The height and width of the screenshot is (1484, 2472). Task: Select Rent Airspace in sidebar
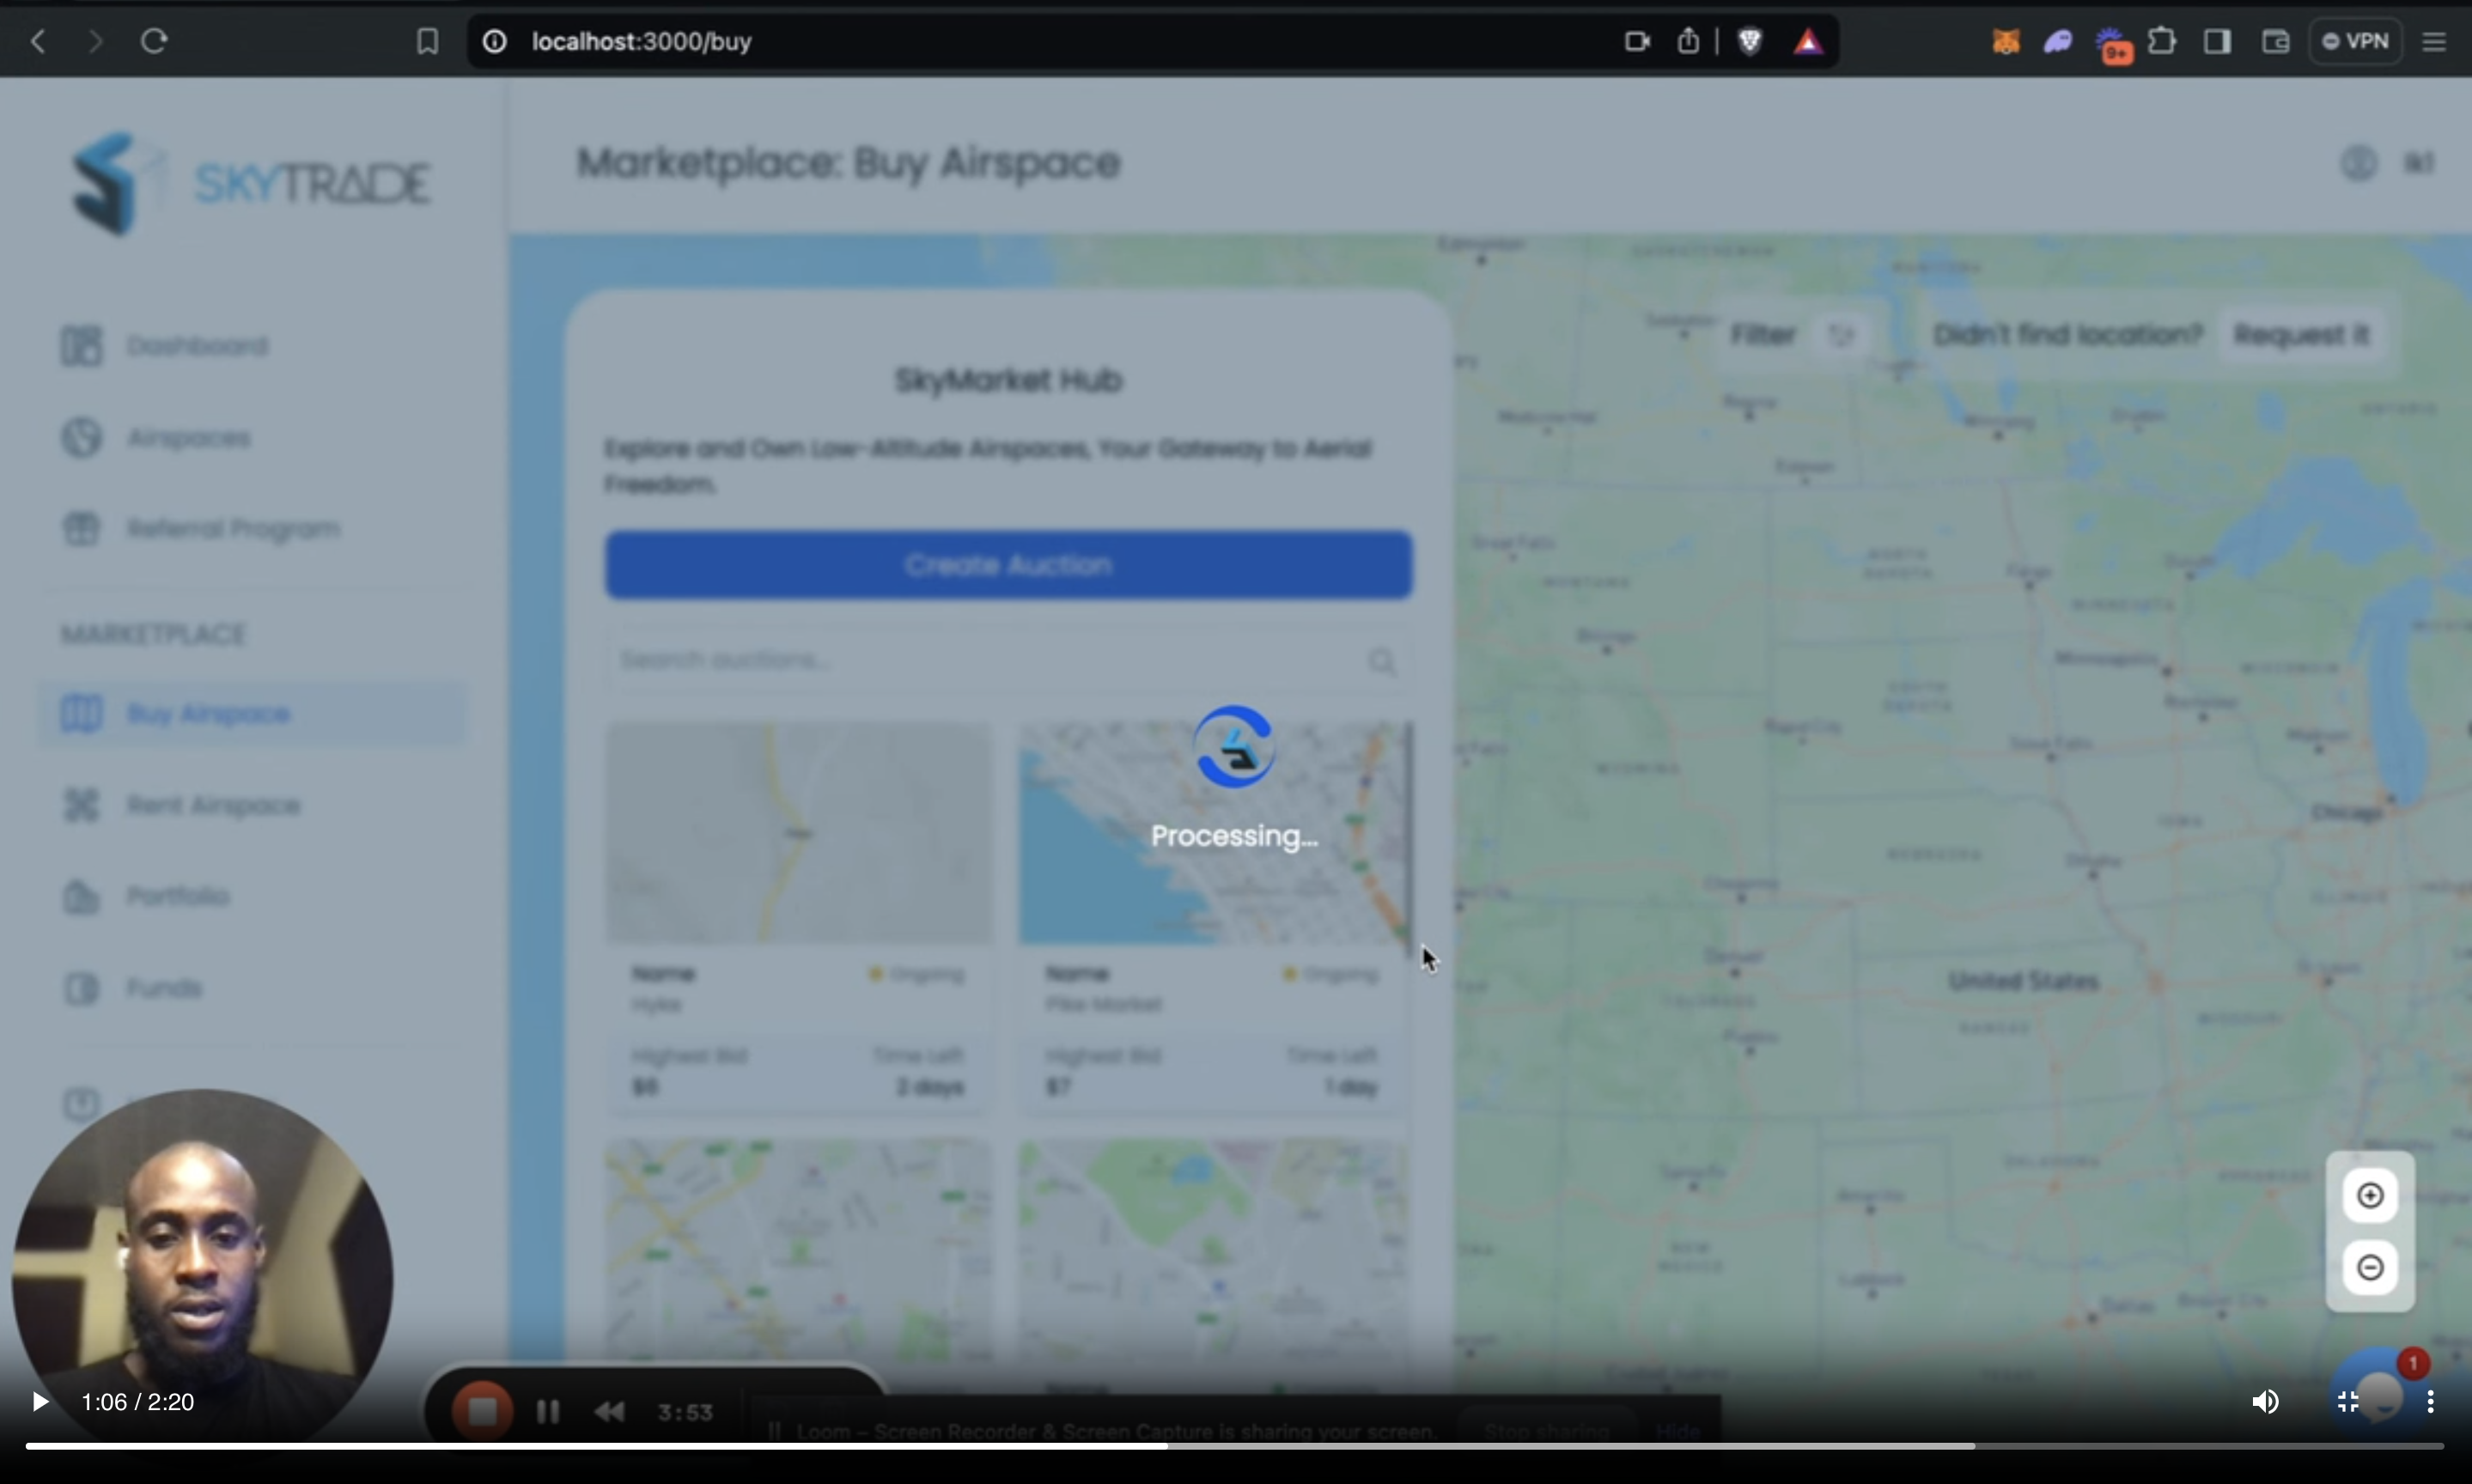[x=212, y=806]
